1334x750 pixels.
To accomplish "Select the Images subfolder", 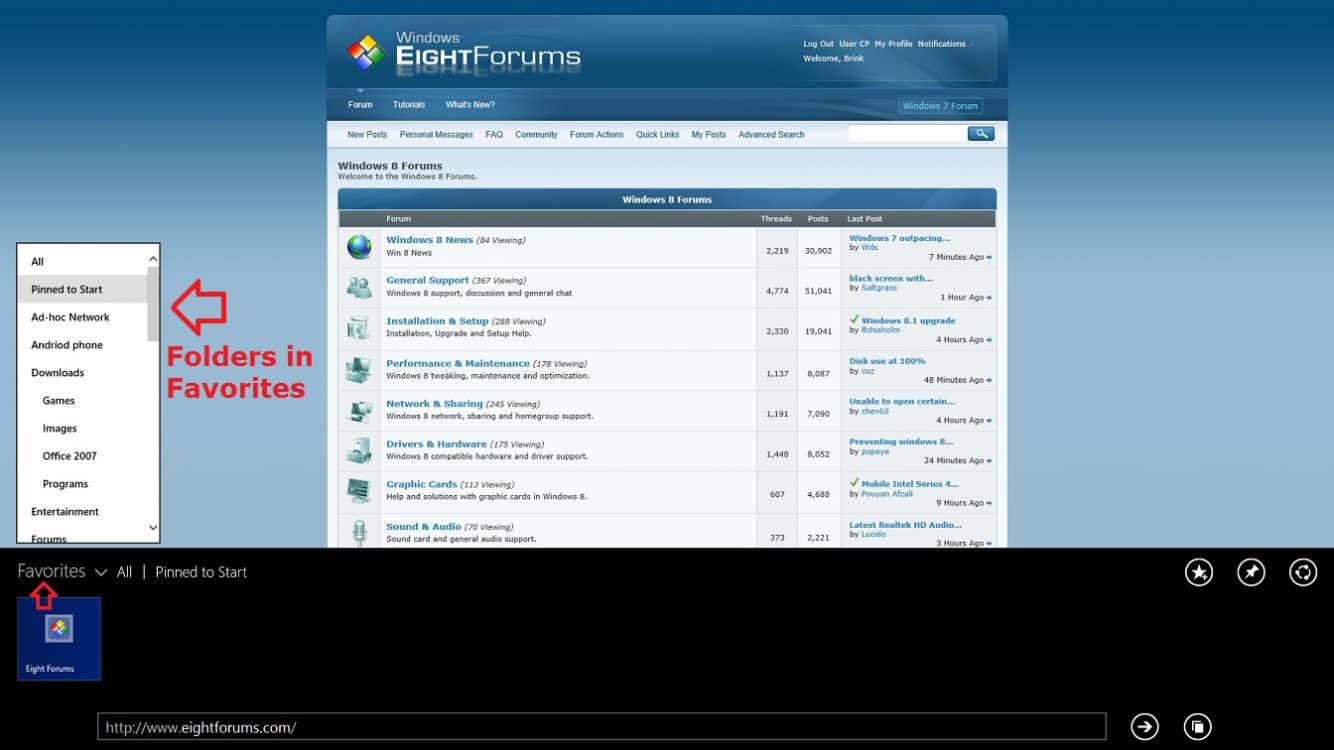I will tap(59, 429).
